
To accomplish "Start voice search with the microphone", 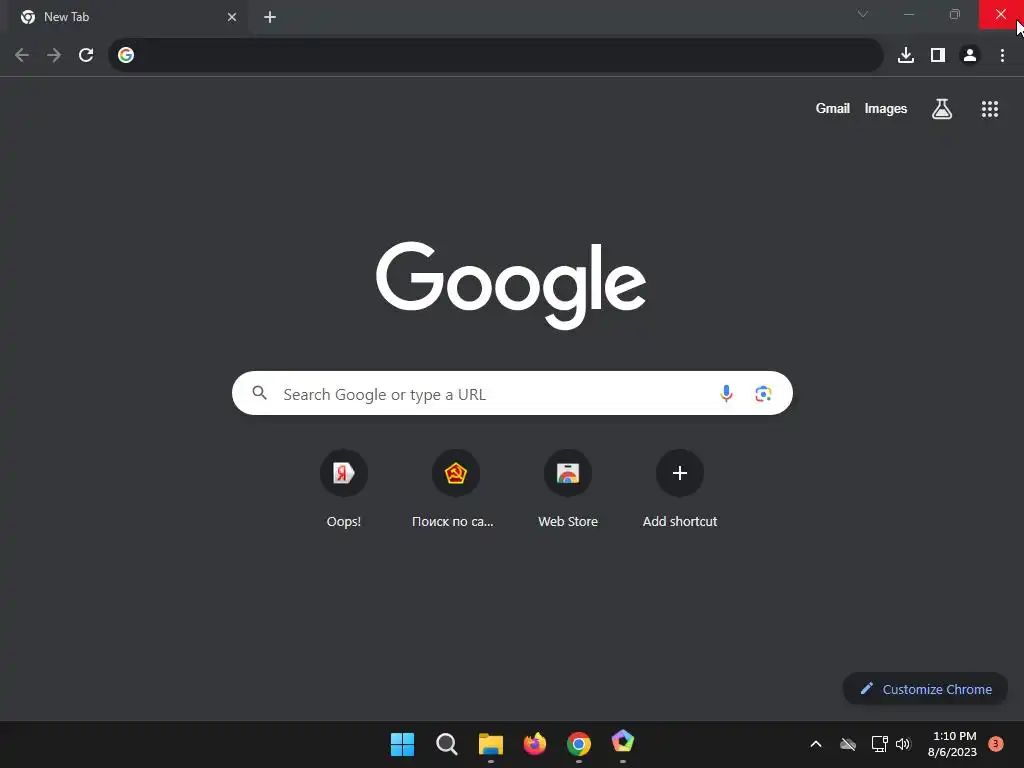I will tap(726, 393).
